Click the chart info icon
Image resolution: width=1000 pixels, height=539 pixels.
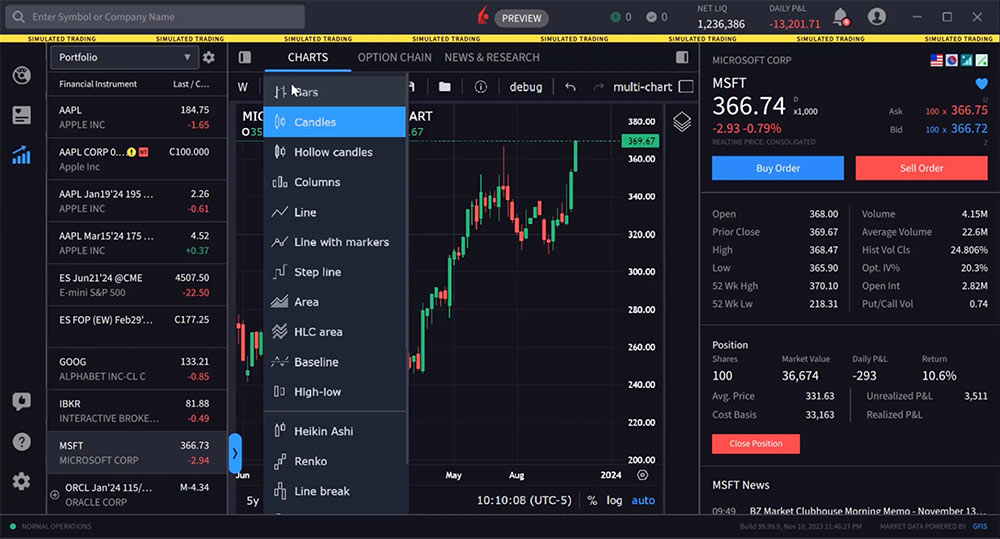[x=481, y=87]
